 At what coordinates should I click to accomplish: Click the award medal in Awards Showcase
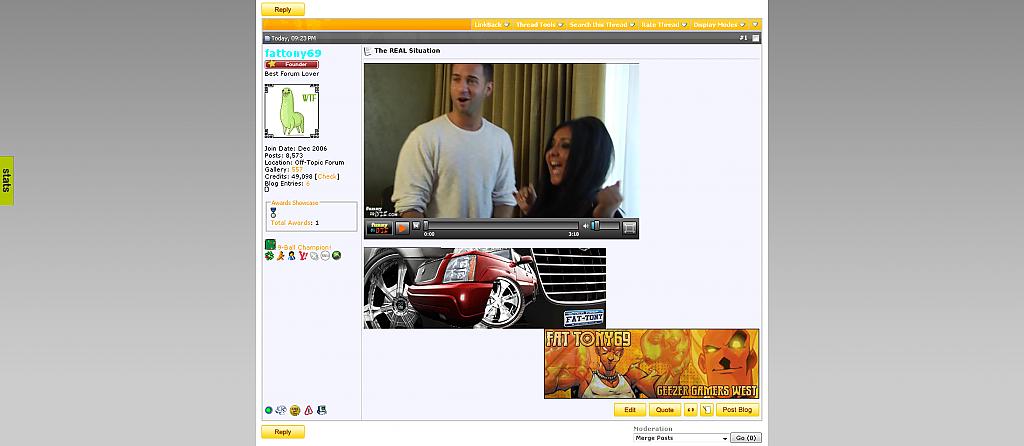coord(273,213)
